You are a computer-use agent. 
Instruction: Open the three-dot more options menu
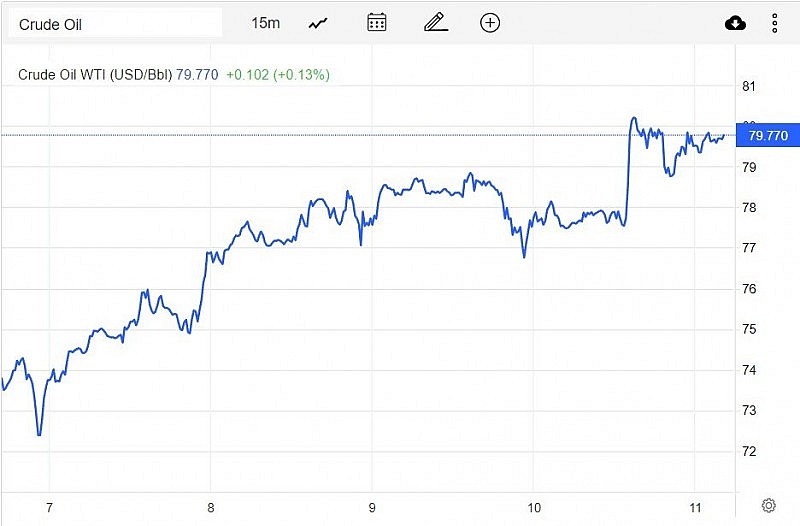[775, 23]
